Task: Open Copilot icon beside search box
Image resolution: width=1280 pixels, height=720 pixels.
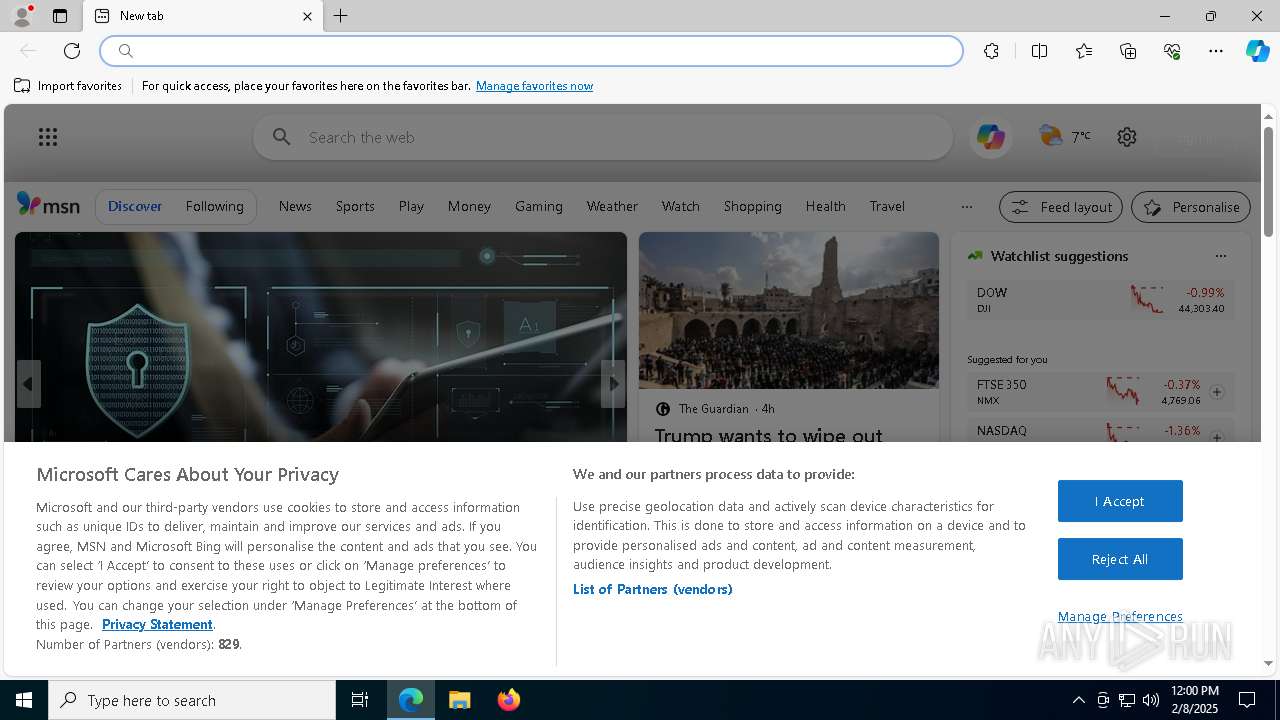Action: click(991, 137)
